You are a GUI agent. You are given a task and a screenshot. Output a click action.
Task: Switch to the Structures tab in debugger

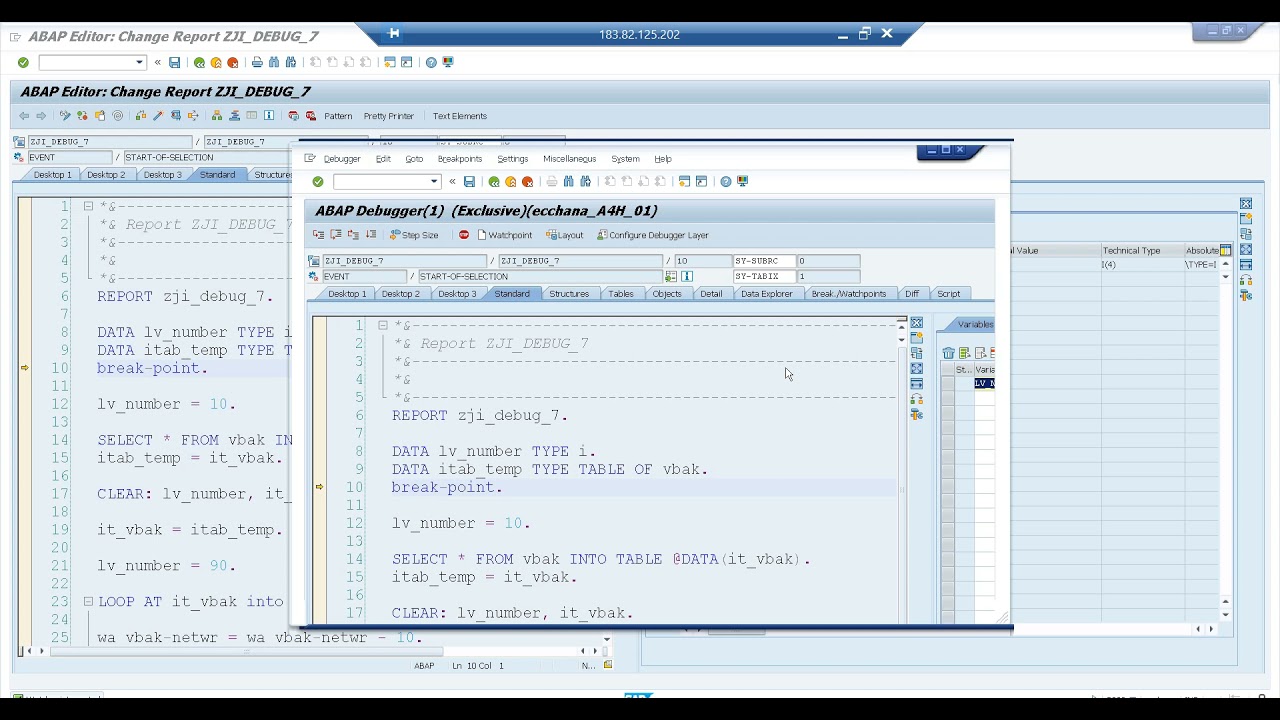[568, 294]
